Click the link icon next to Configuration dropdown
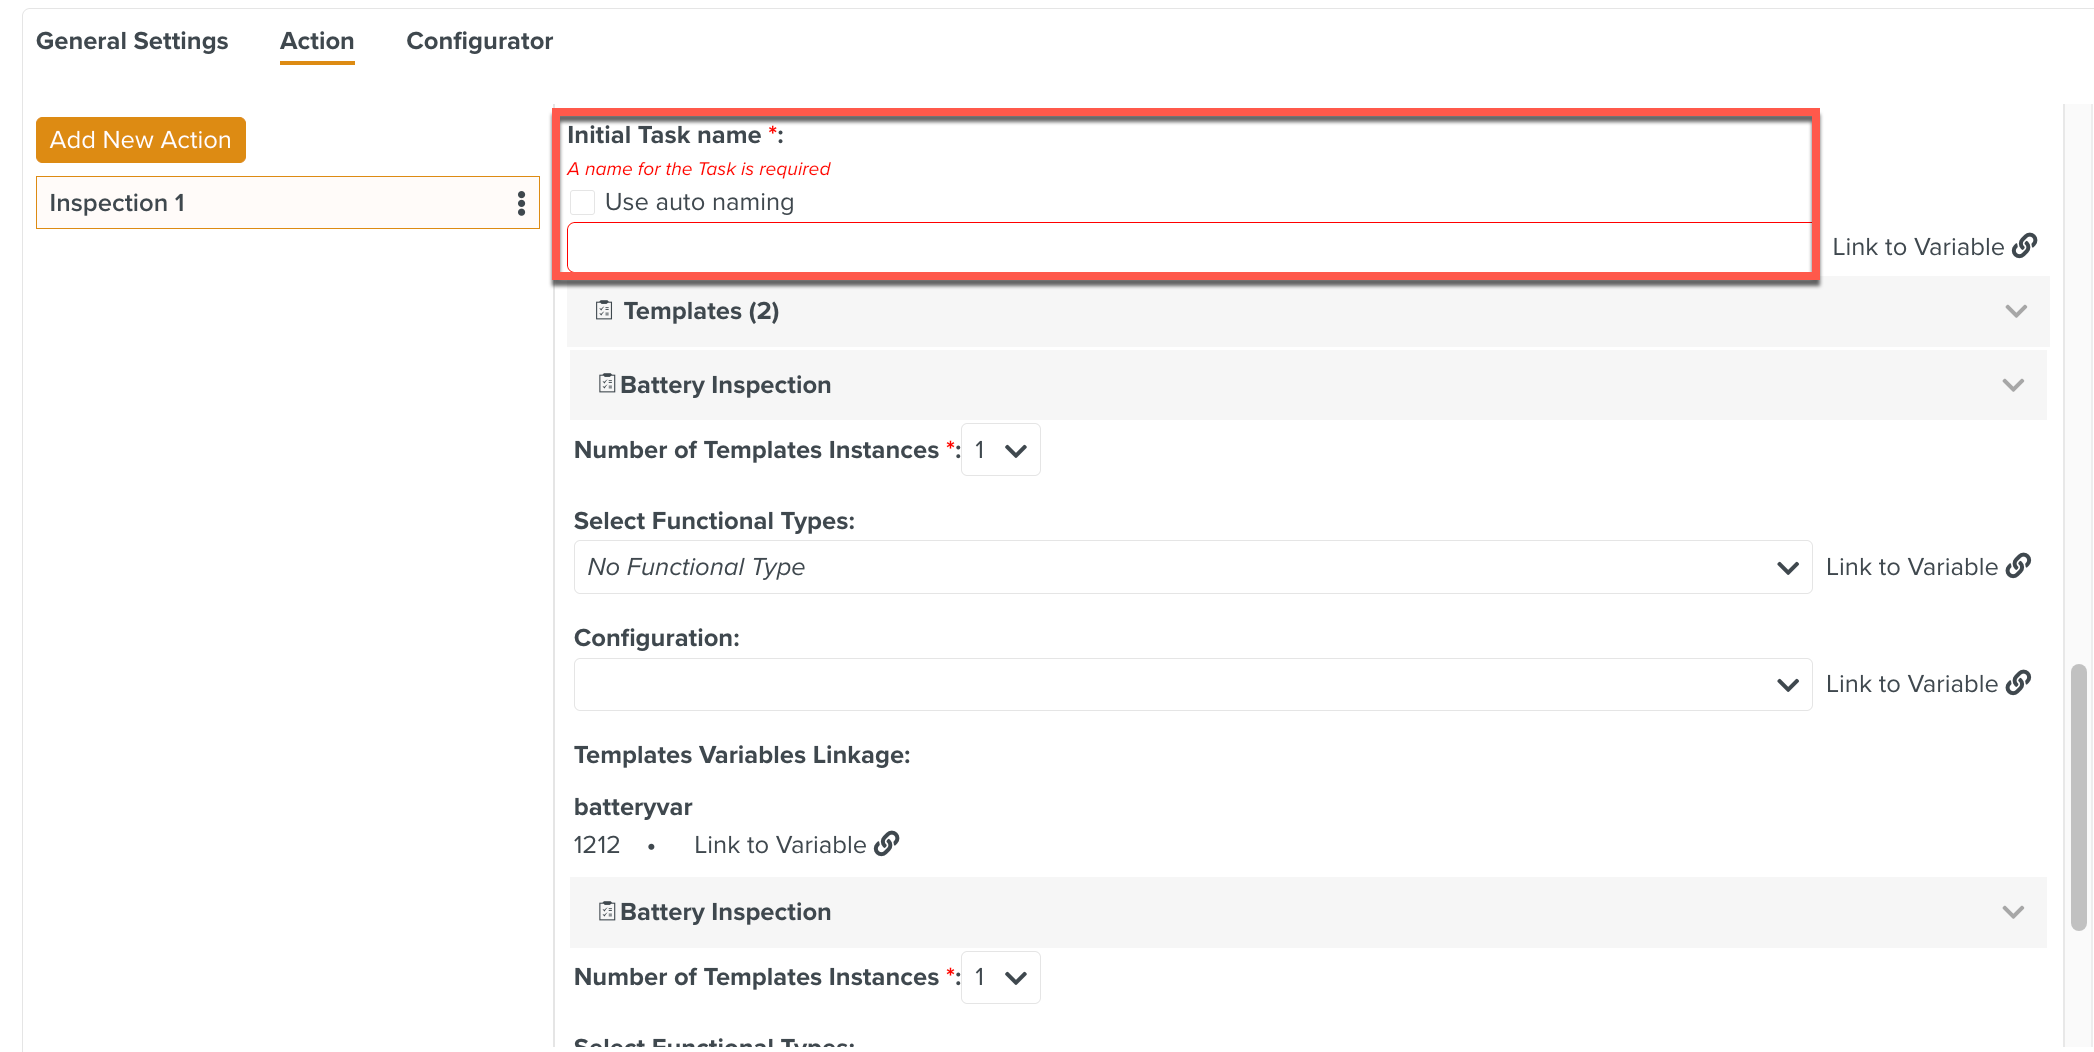 click(x=2018, y=683)
